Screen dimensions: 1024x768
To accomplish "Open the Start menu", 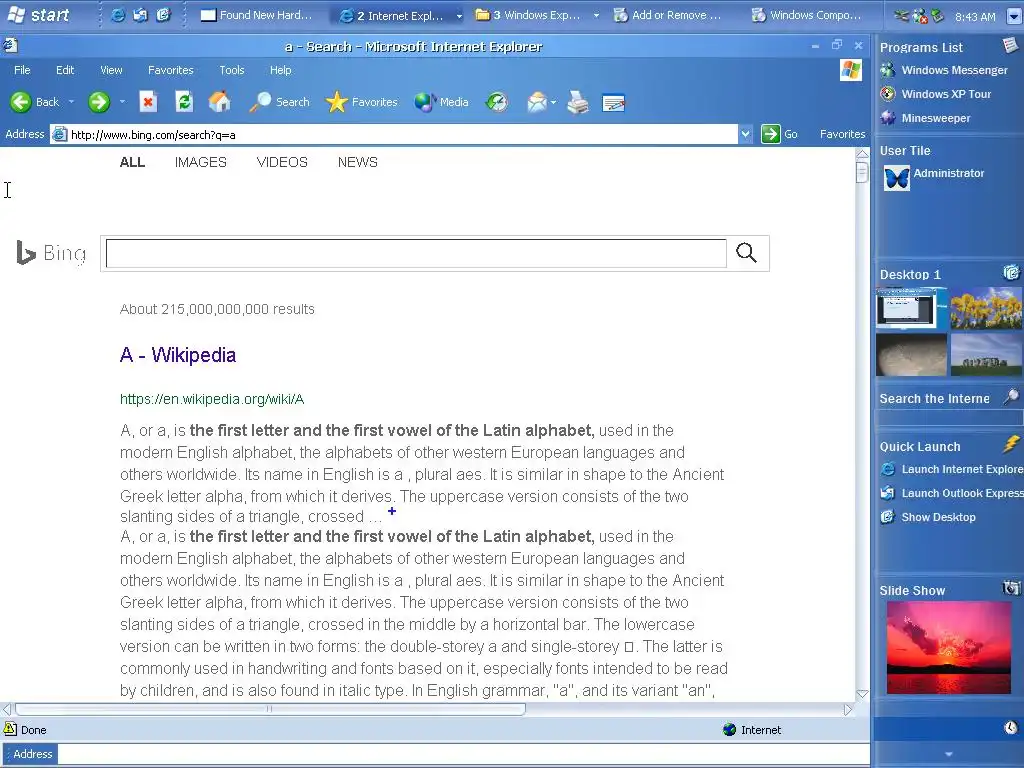I will [38, 15].
